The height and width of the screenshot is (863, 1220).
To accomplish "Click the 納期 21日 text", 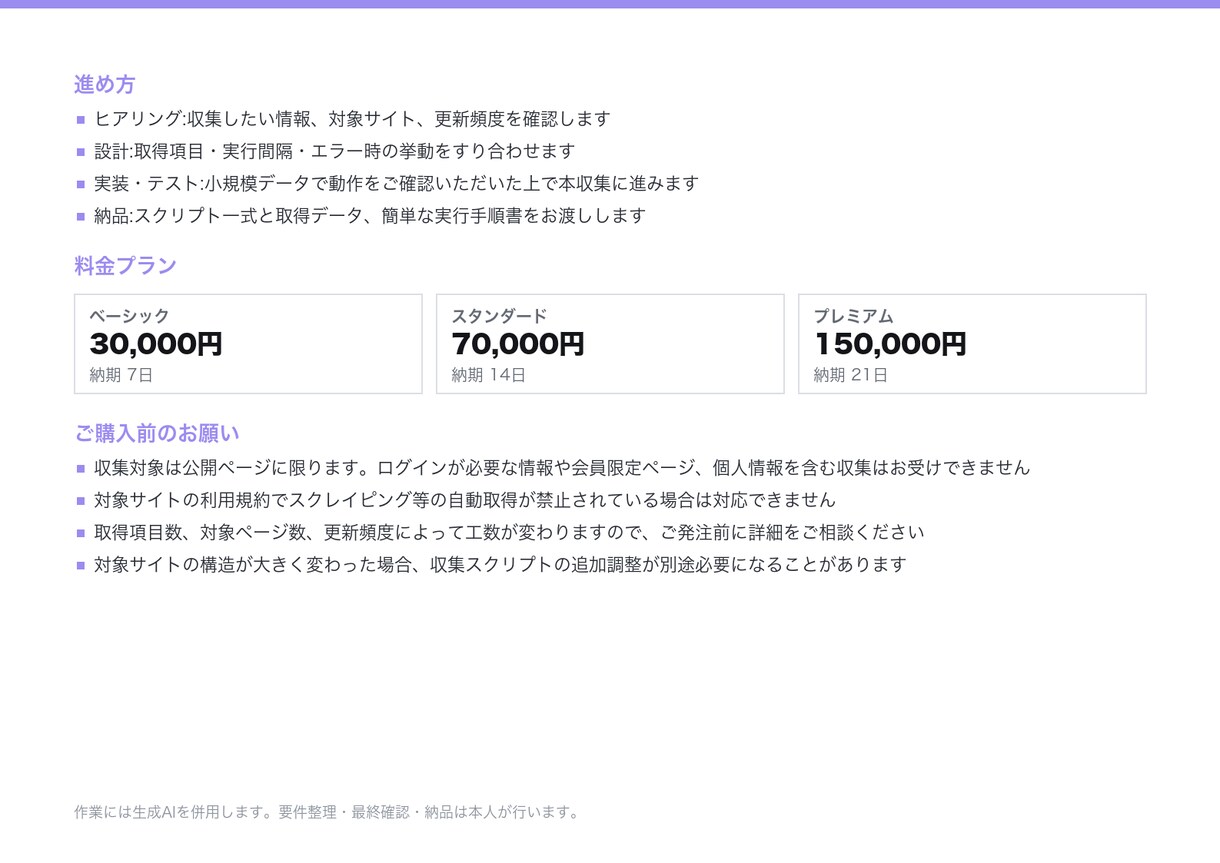I will 850,375.
